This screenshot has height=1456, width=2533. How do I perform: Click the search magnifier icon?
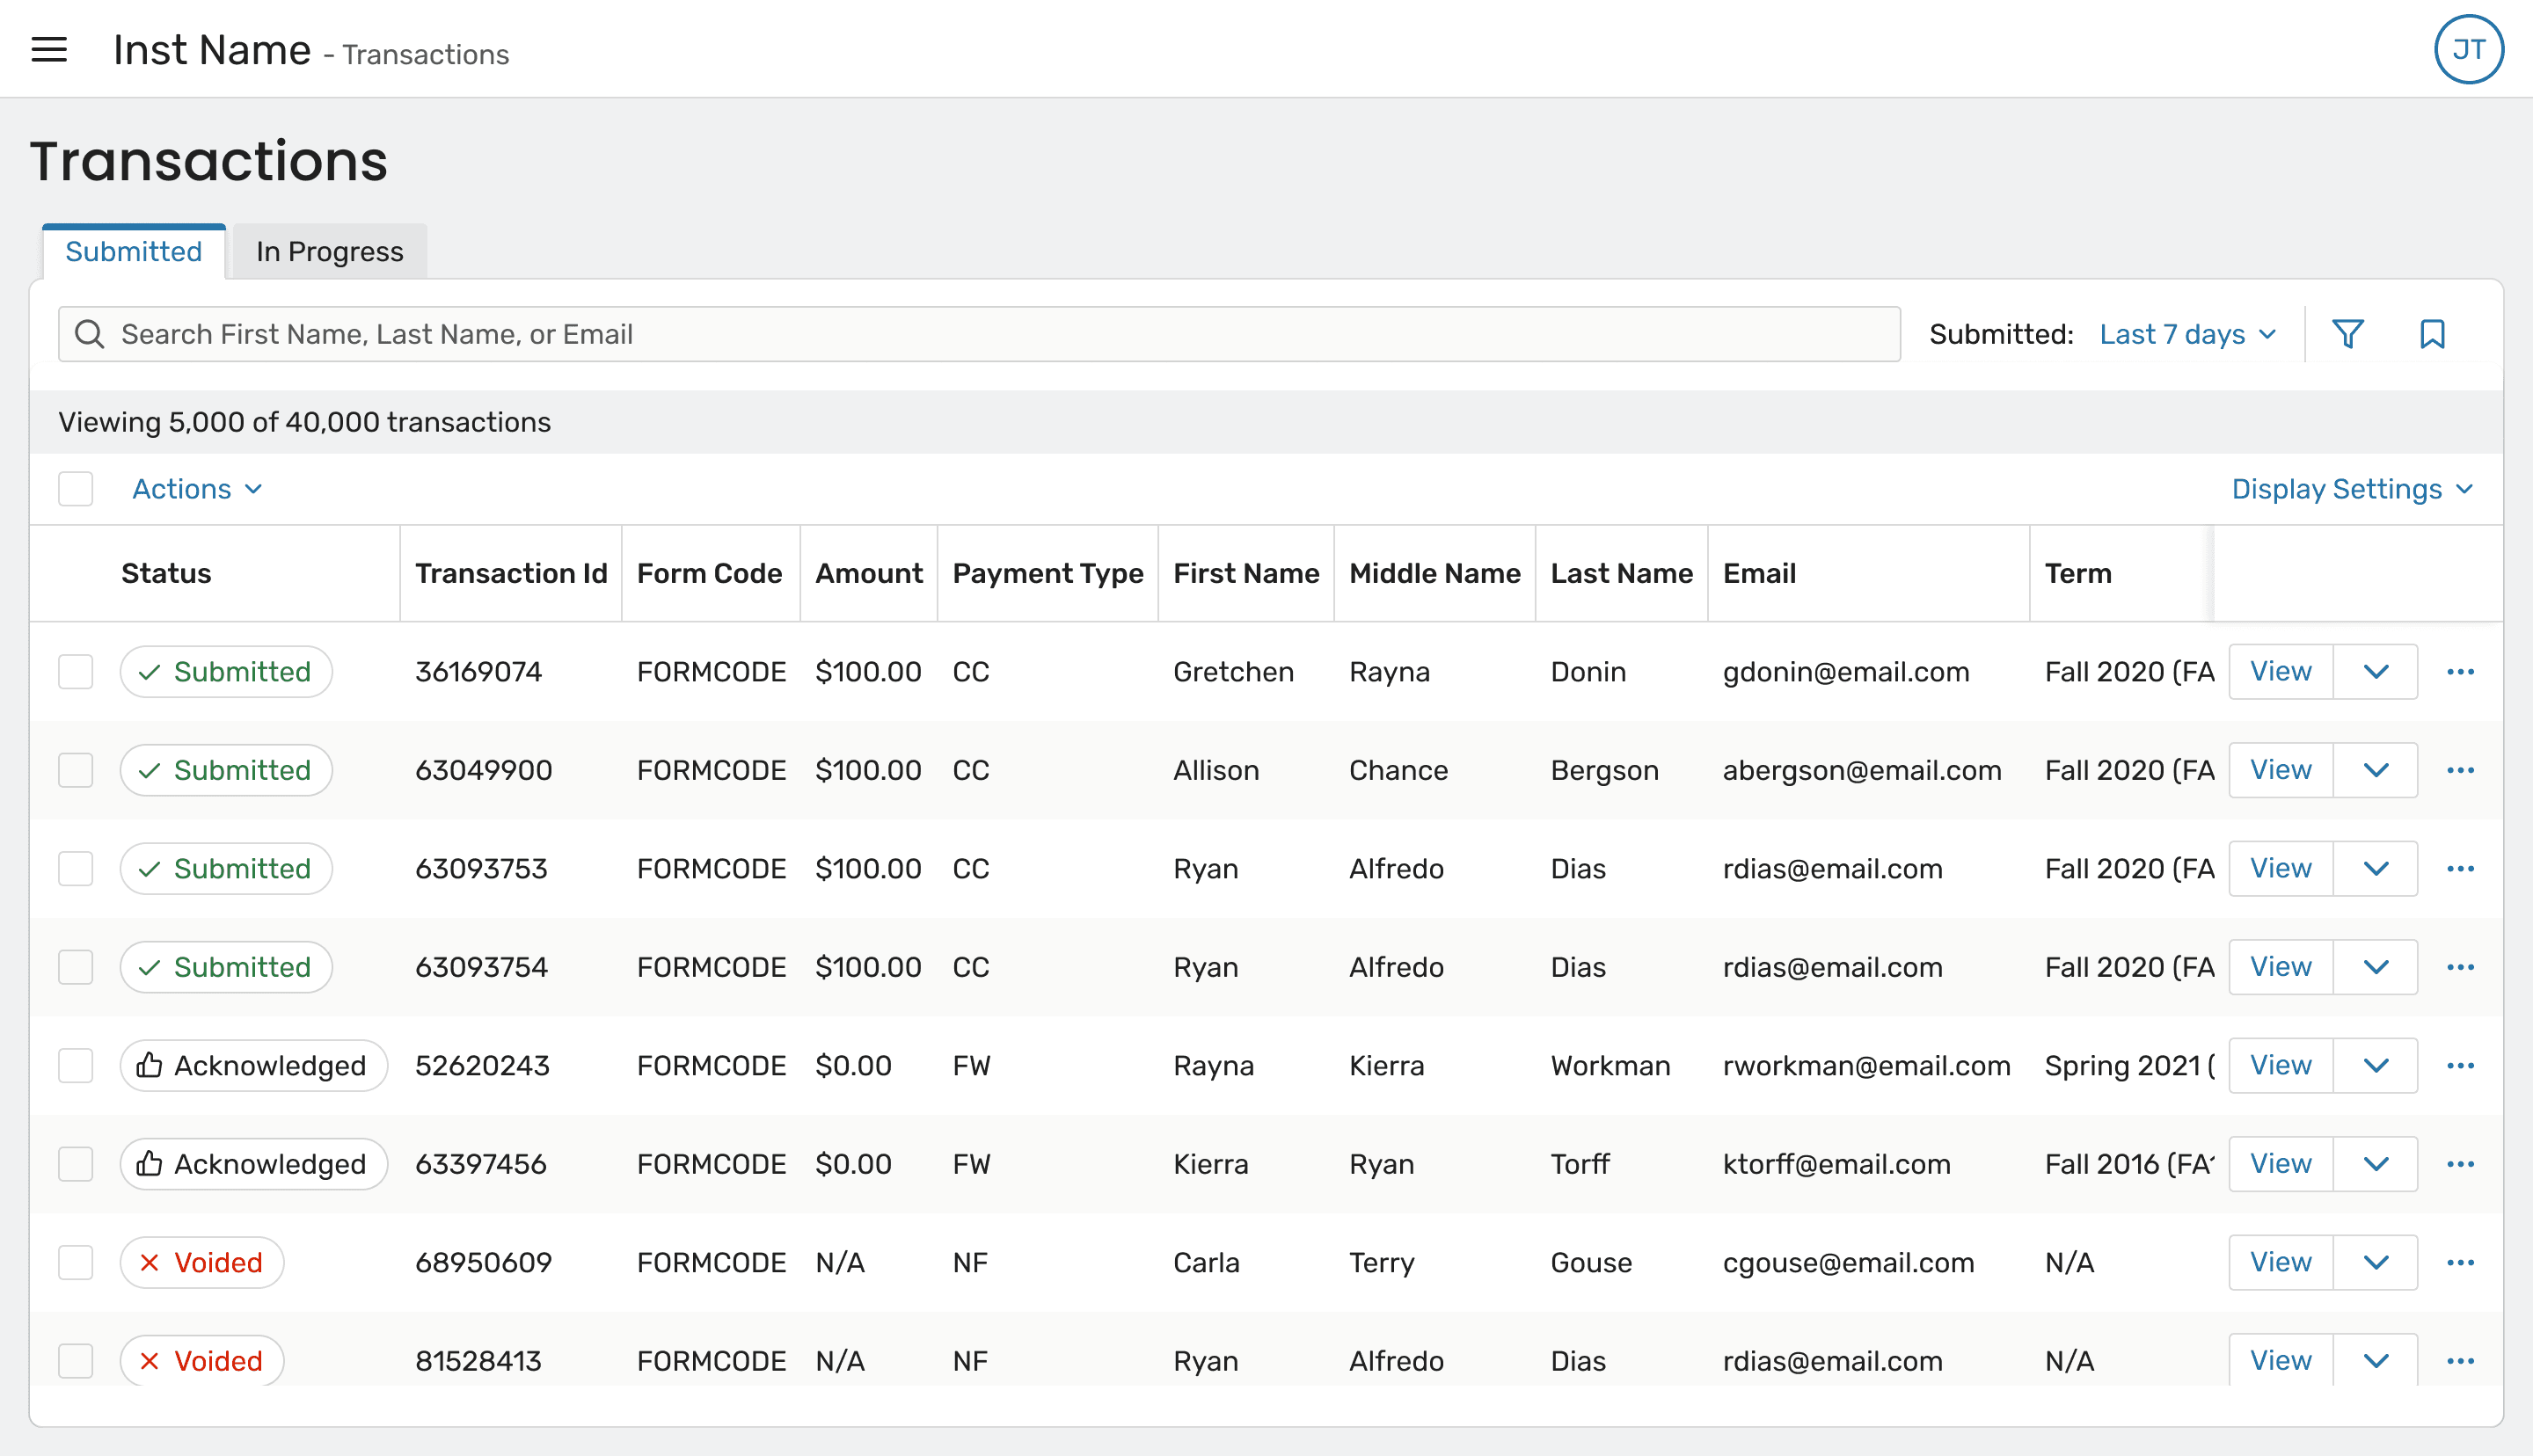pyautogui.click(x=90, y=334)
